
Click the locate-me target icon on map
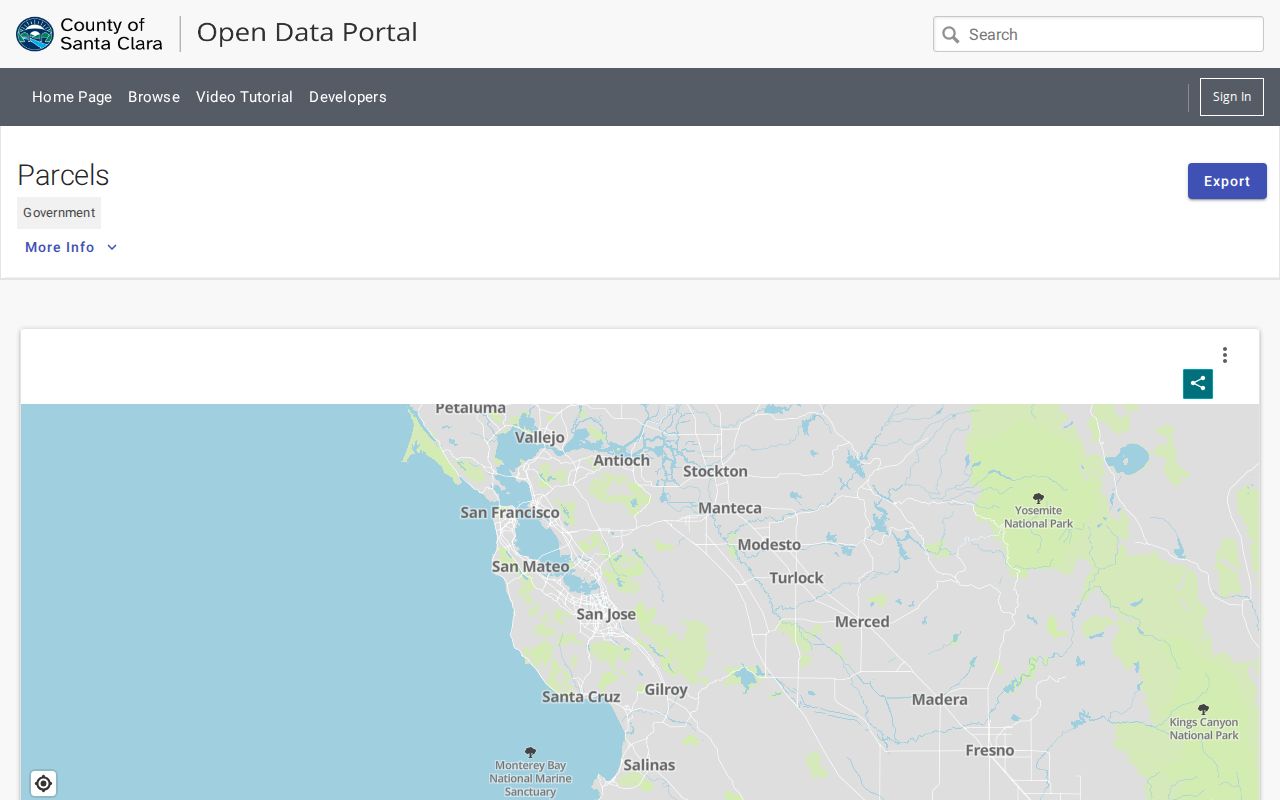pyautogui.click(x=43, y=783)
